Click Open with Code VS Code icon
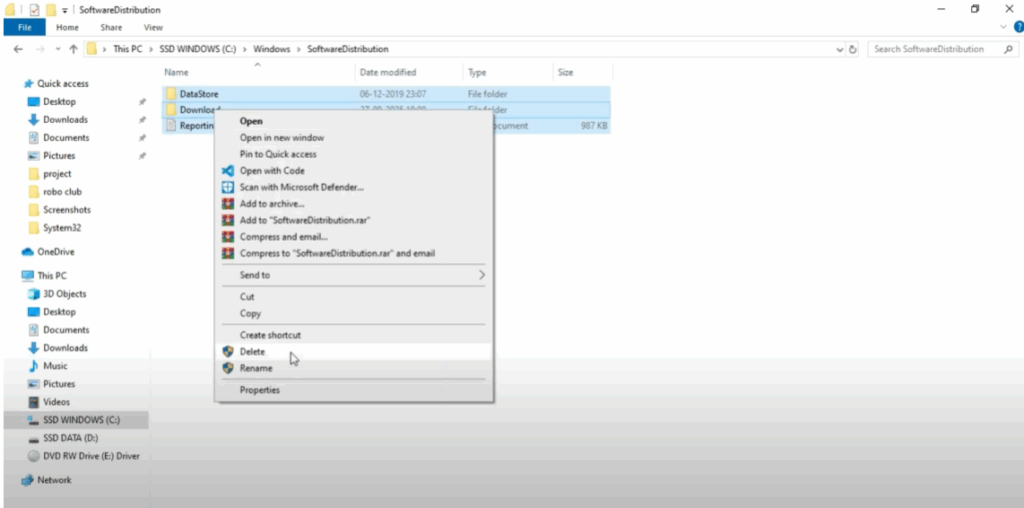Image resolution: width=1024 pixels, height=508 pixels. pyautogui.click(x=228, y=170)
